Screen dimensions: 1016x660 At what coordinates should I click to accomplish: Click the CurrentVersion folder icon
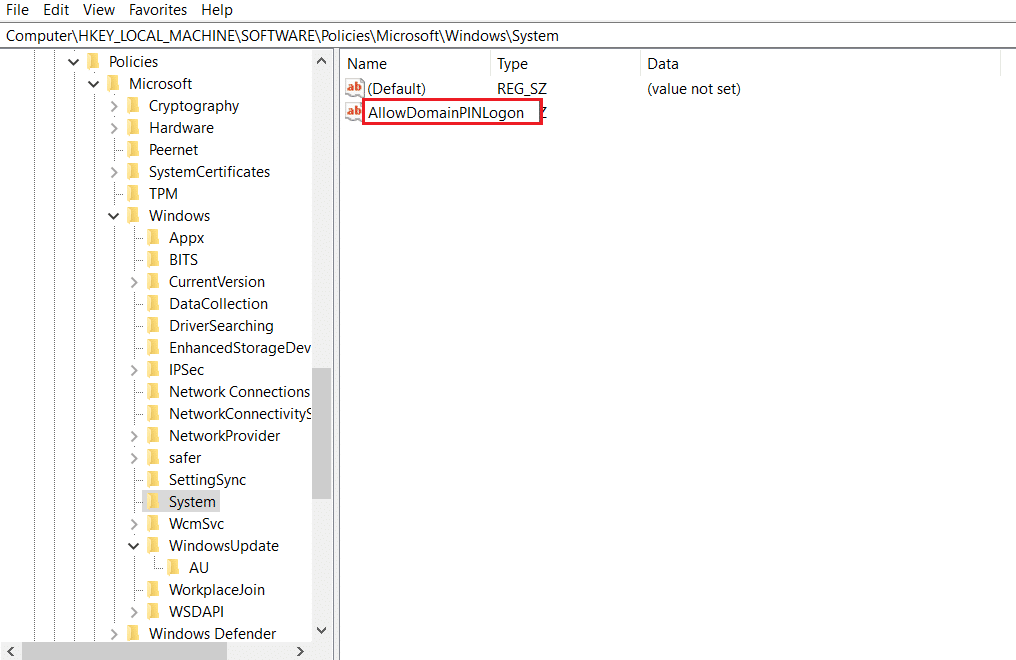click(154, 282)
